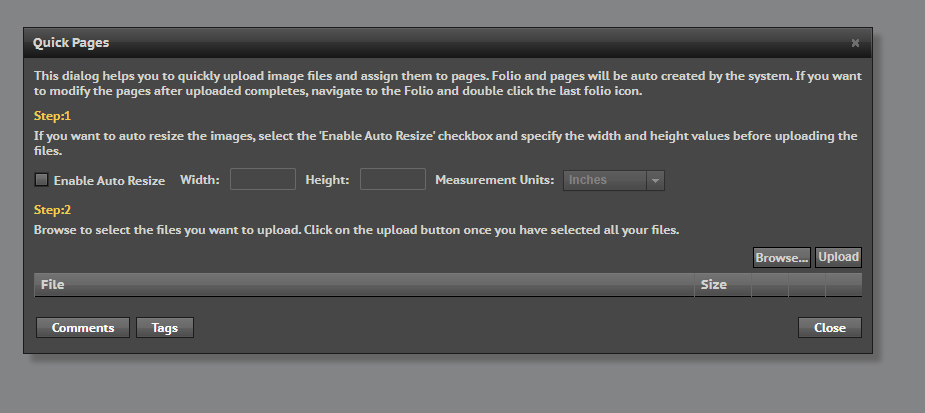
Task: Click the Upload button
Action: [838, 257]
